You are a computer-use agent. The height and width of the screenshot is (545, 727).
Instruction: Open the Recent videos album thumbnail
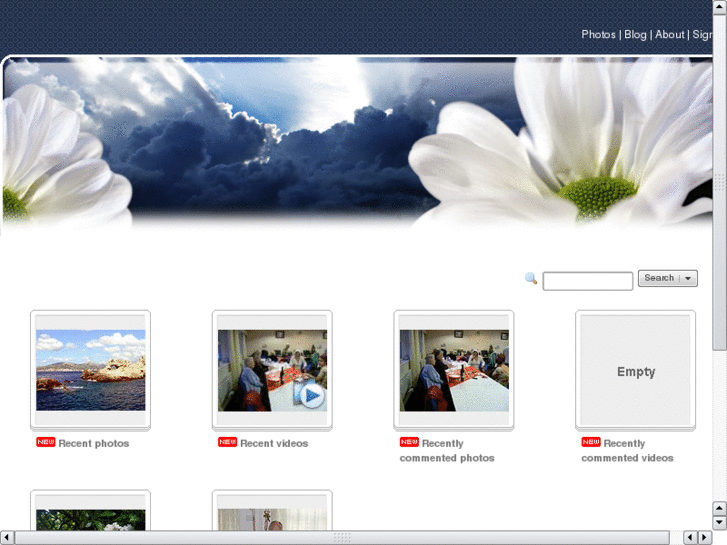[272, 370]
